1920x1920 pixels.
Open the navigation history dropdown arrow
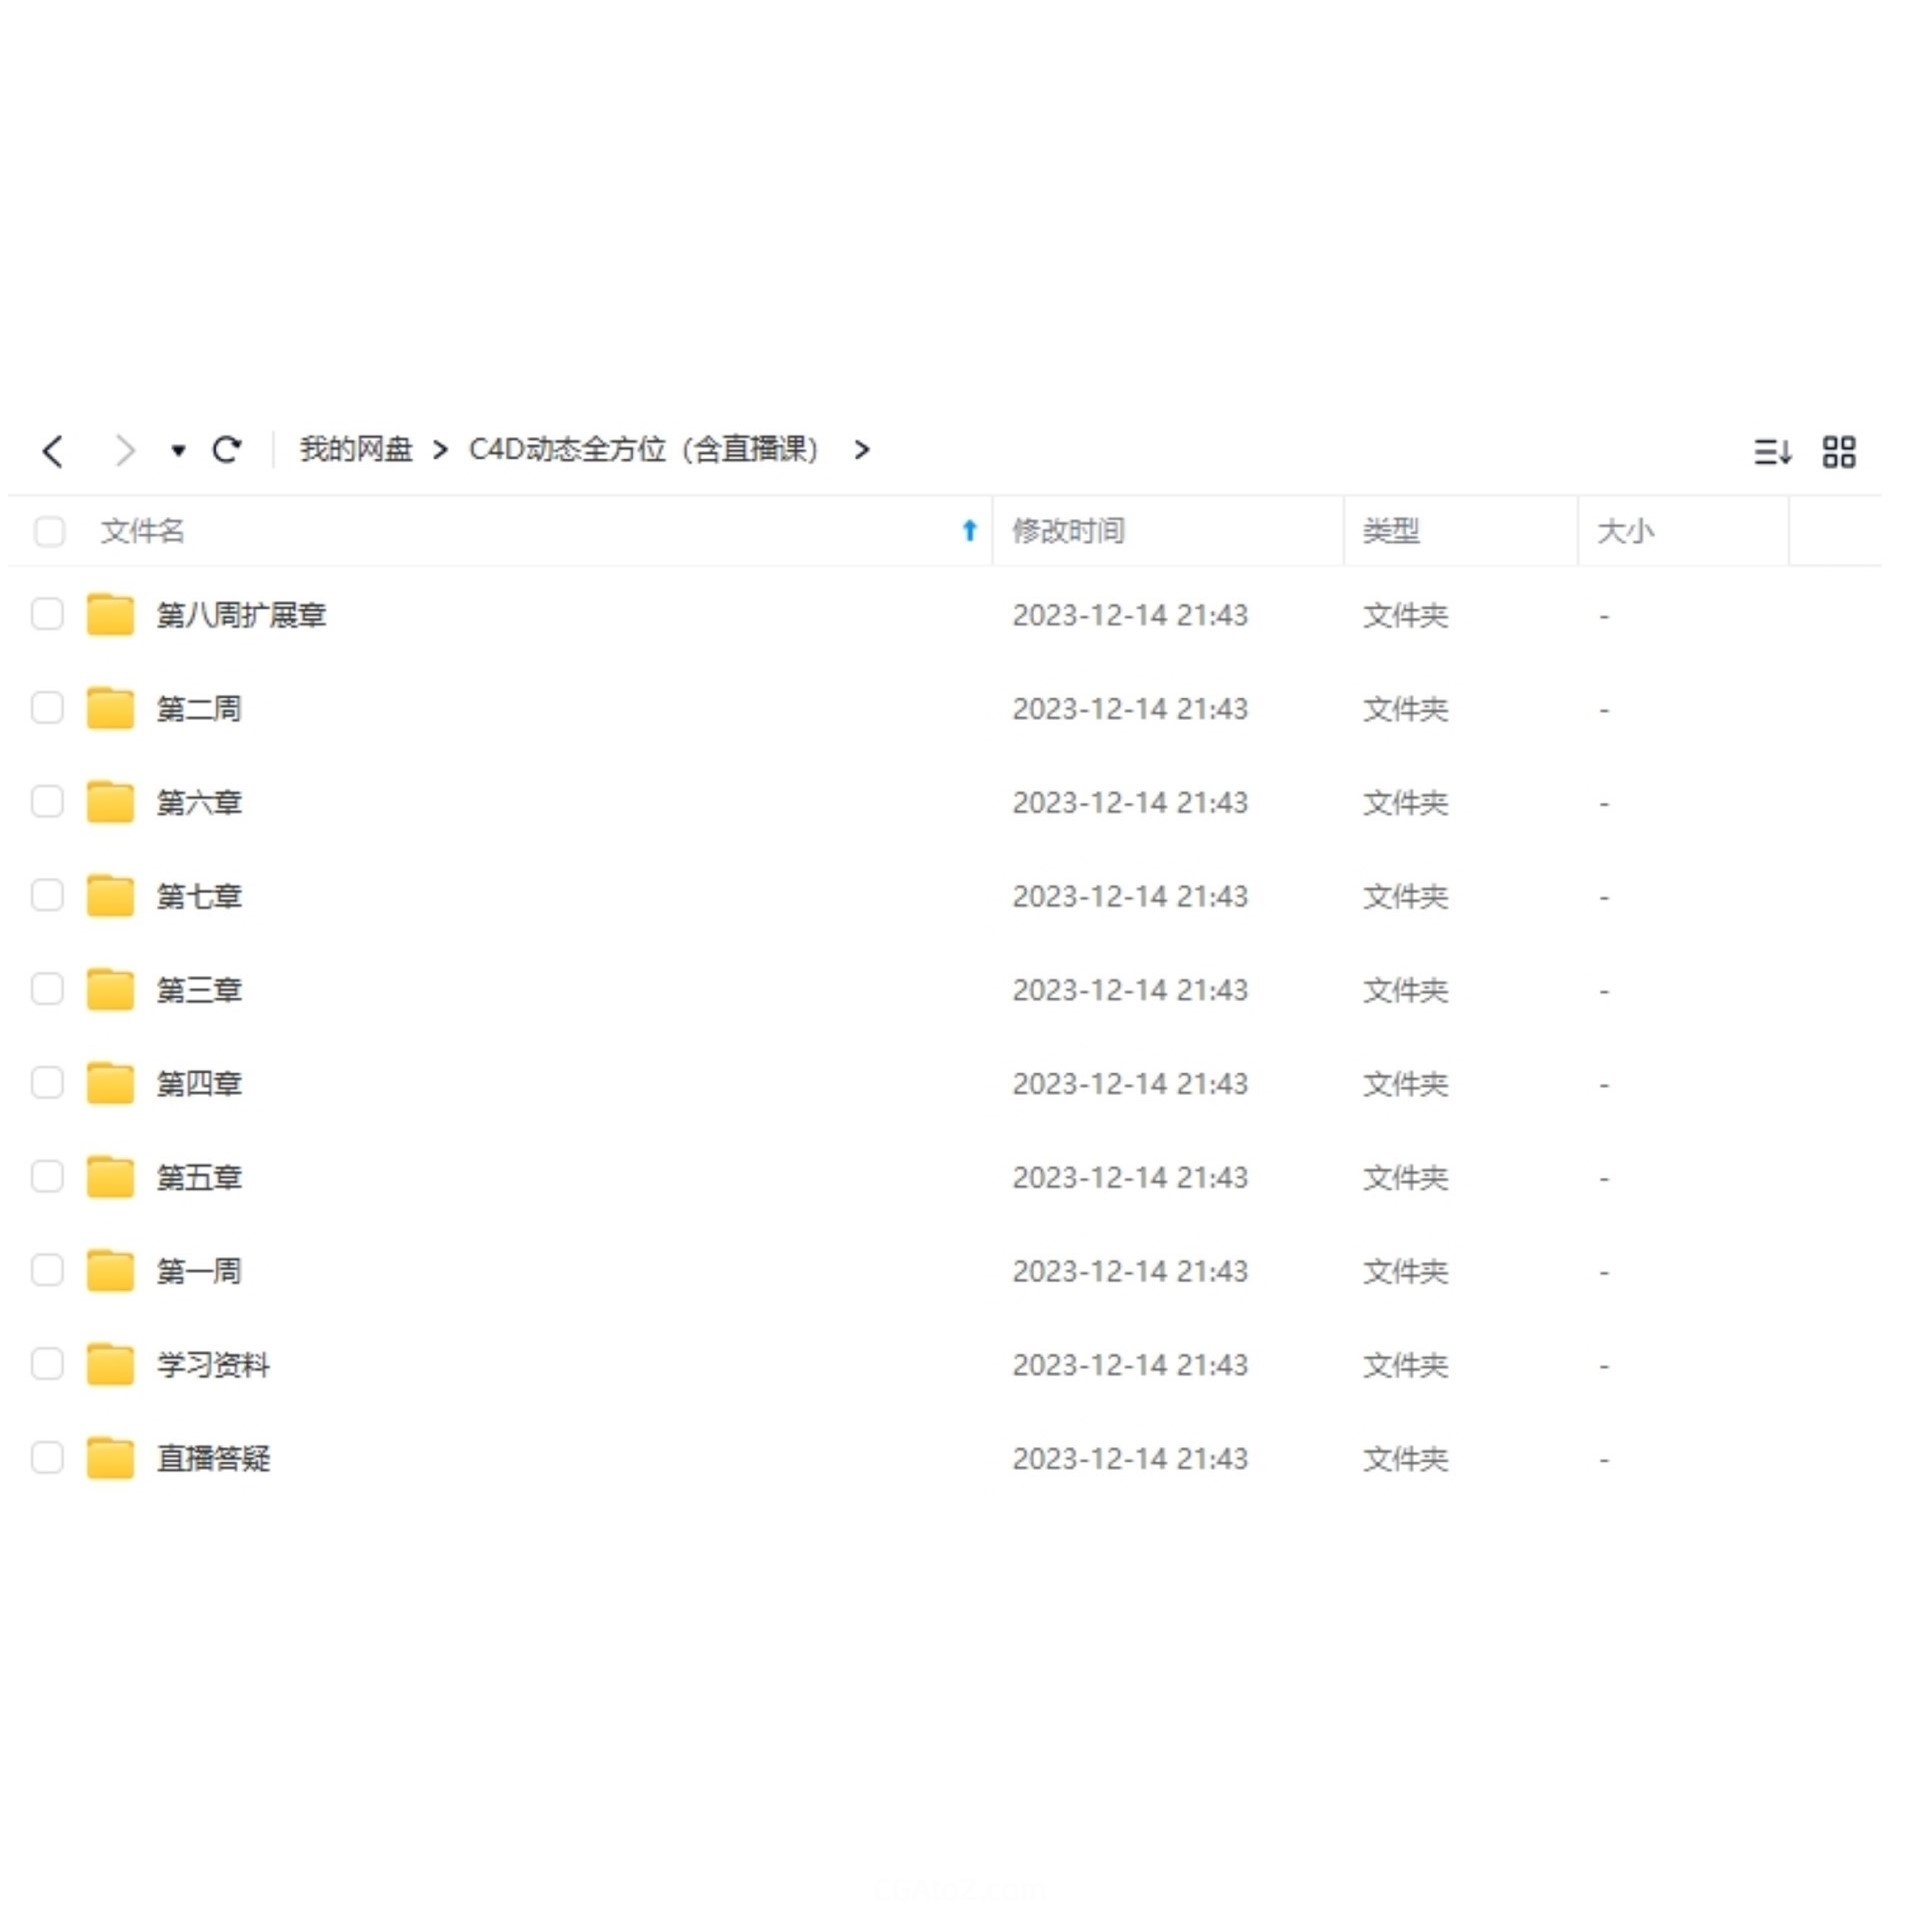(x=178, y=451)
